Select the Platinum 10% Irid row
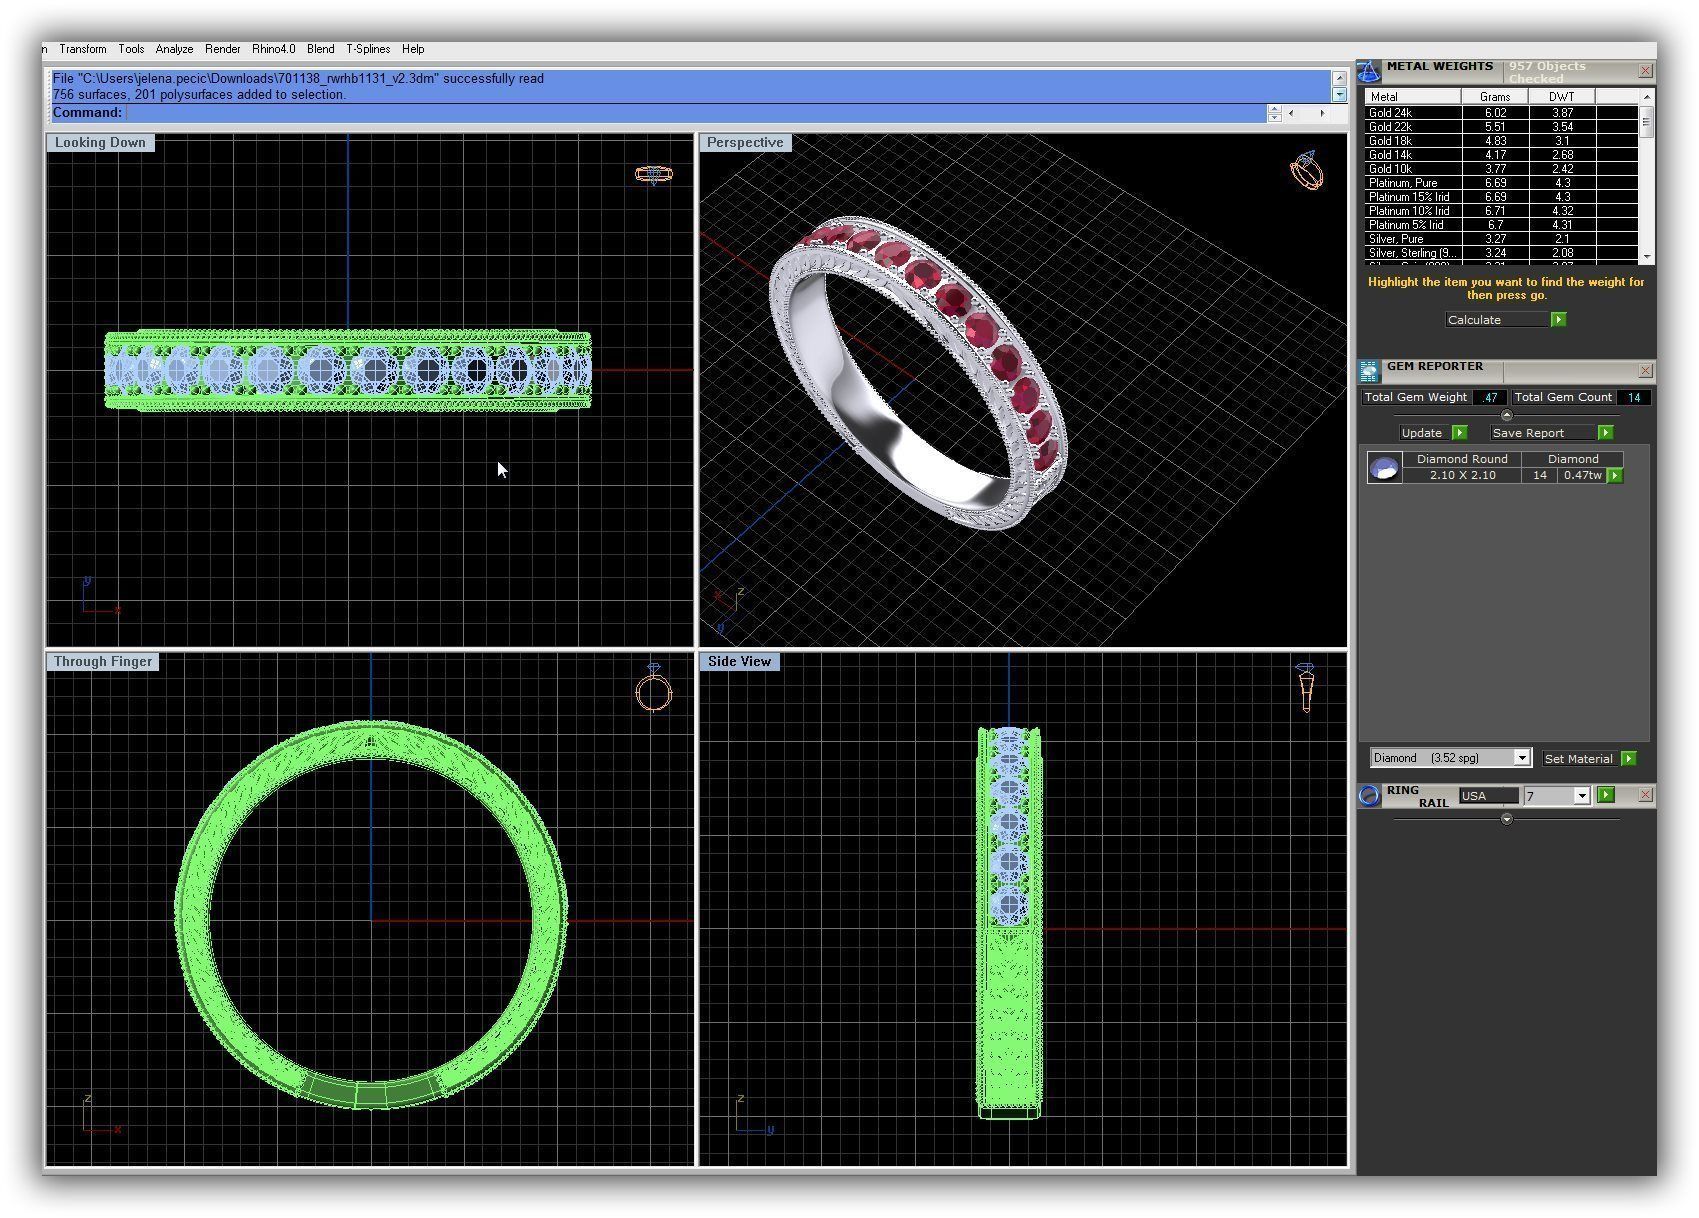The width and height of the screenshot is (1699, 1218). [1501, 211]
